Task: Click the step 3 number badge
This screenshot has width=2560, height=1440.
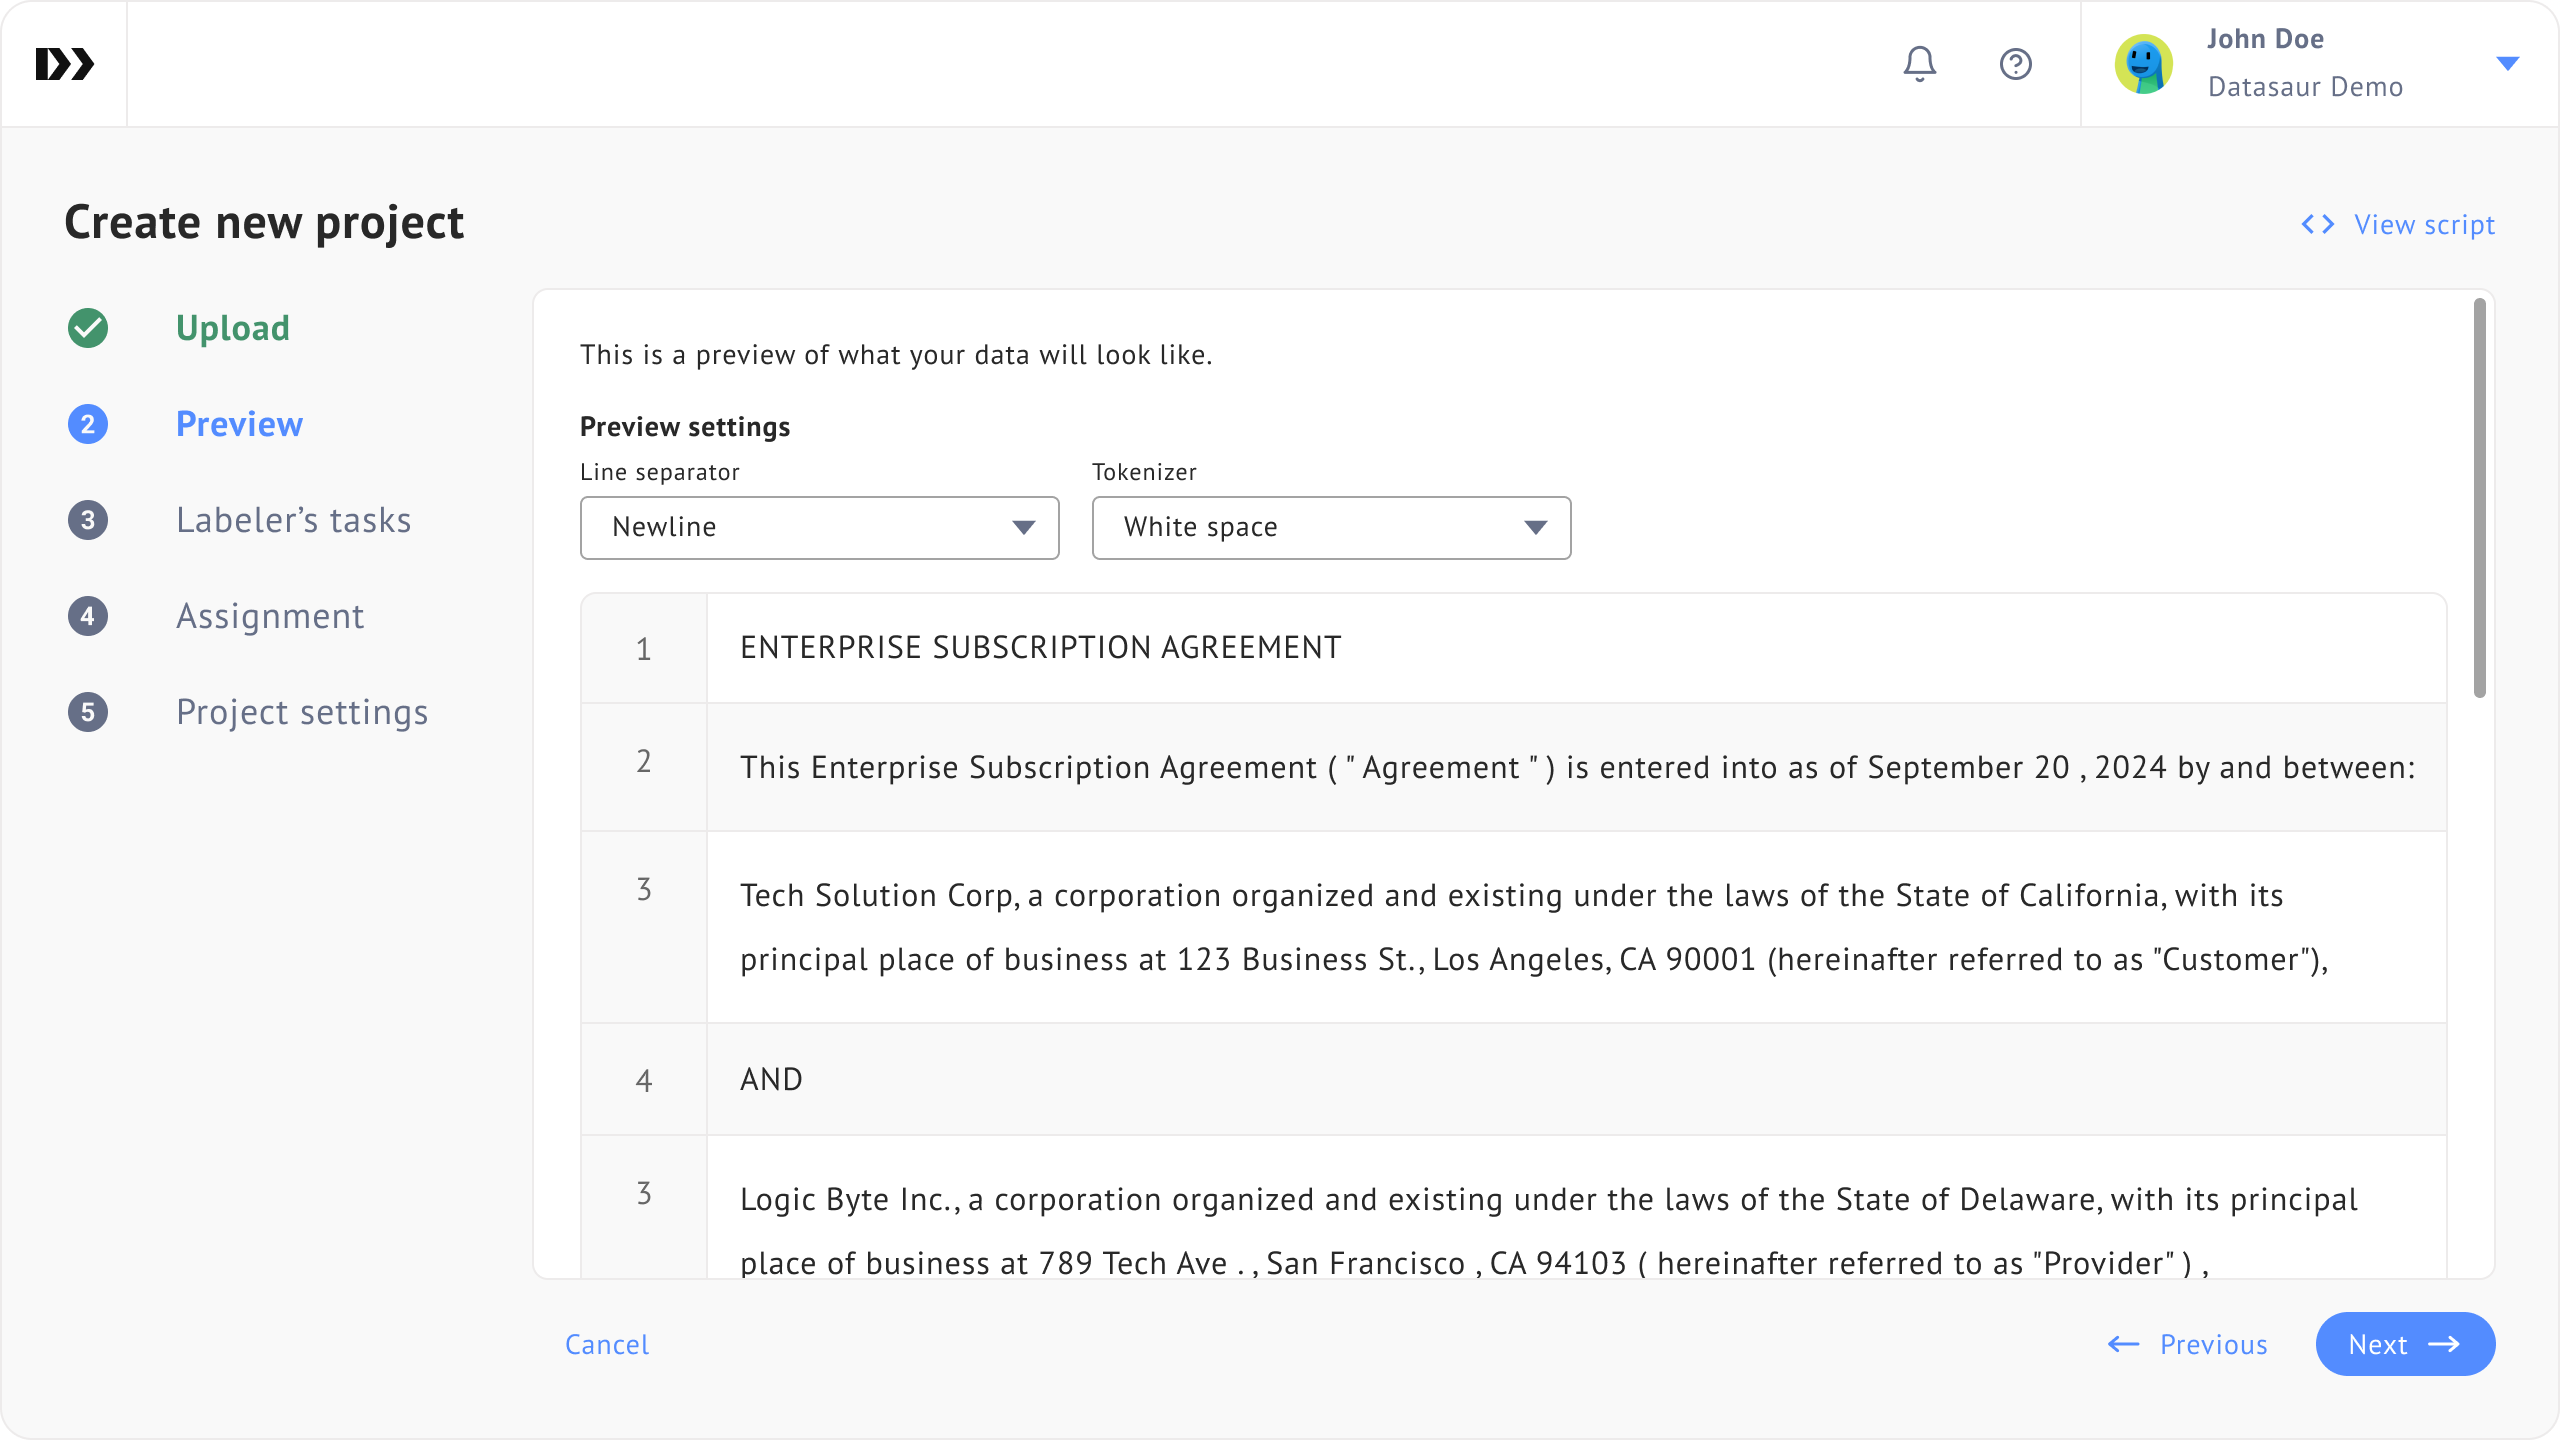Action: 88,520
